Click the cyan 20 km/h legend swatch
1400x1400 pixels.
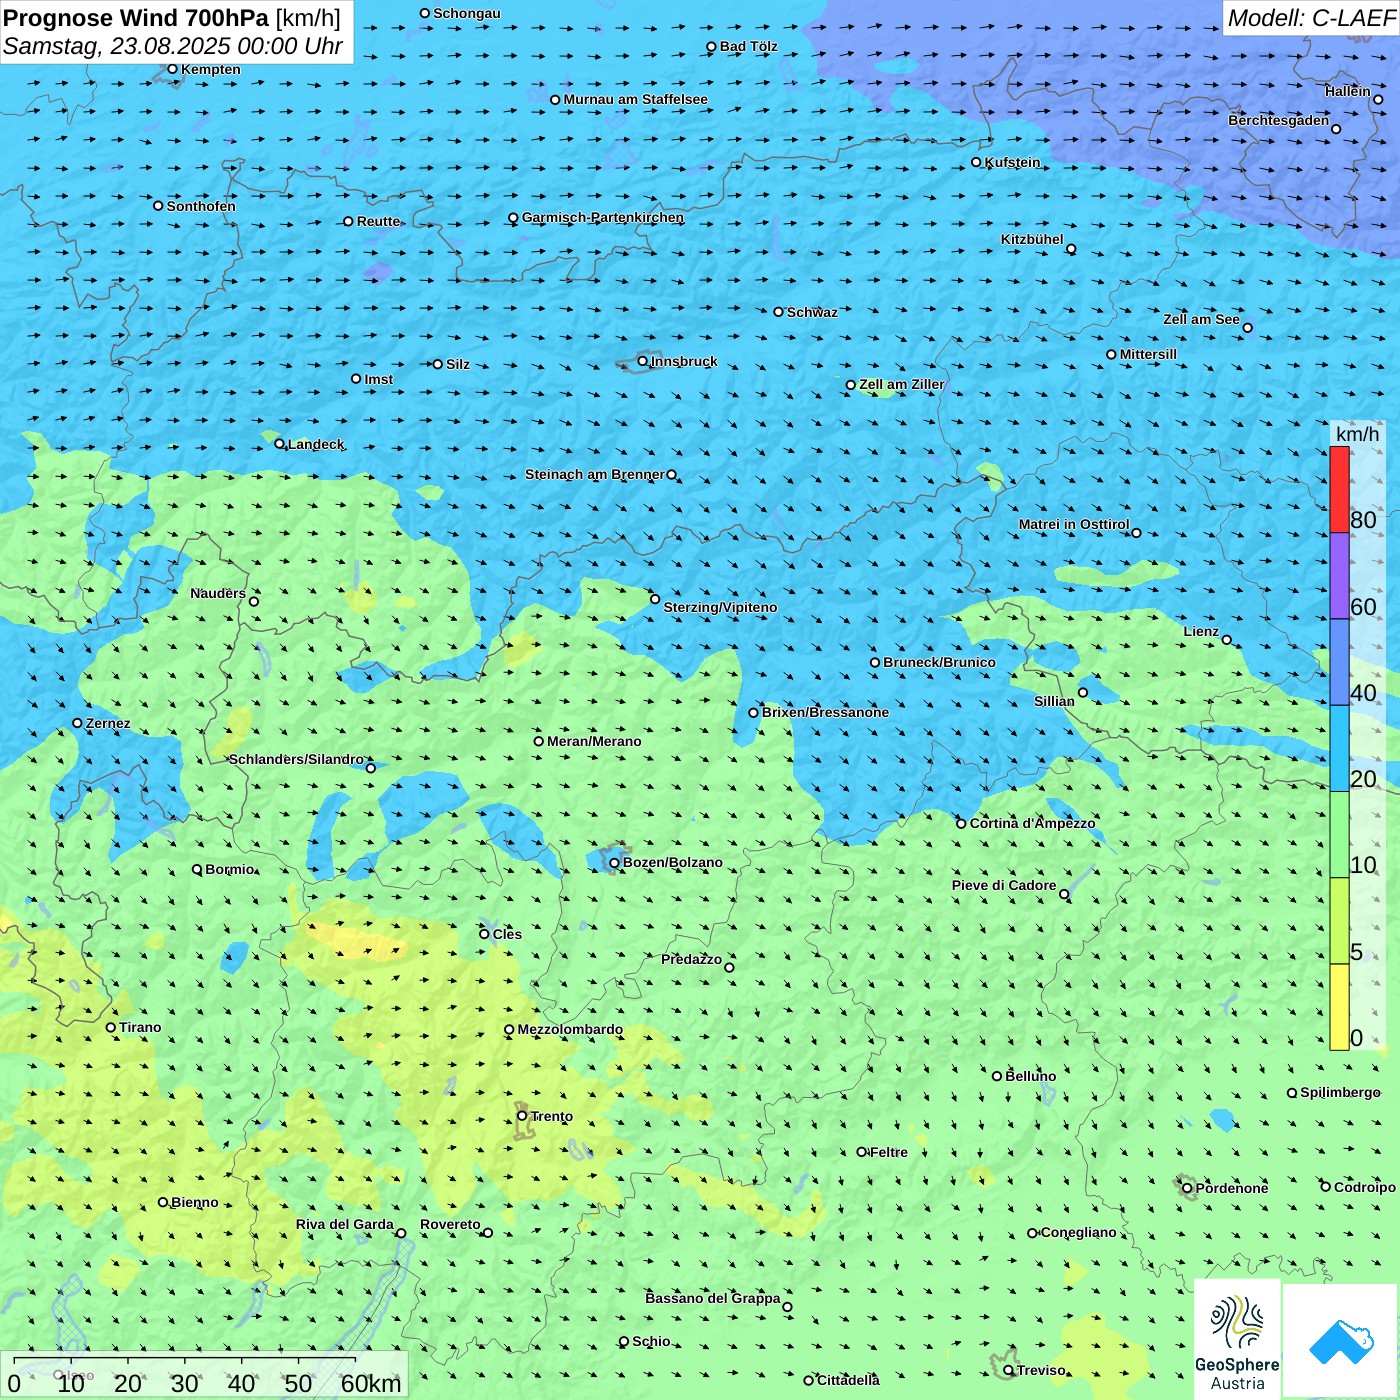coord(1339,749)
